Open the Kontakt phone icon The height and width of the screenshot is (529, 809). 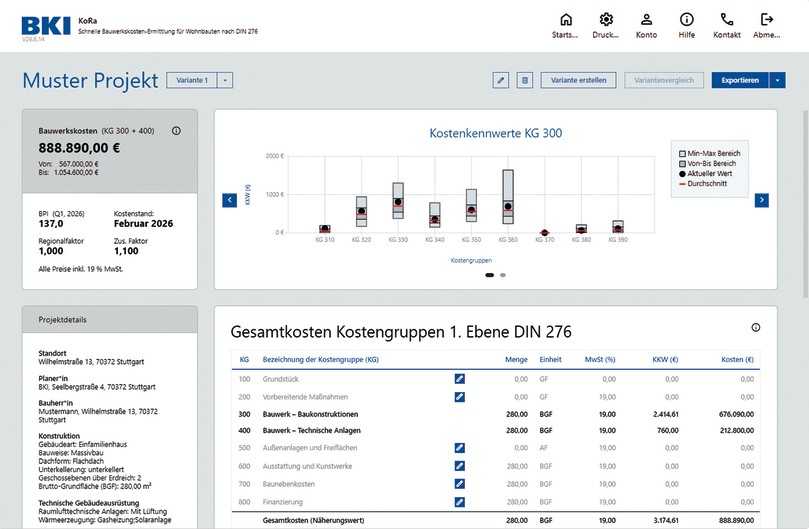[726, 20]
